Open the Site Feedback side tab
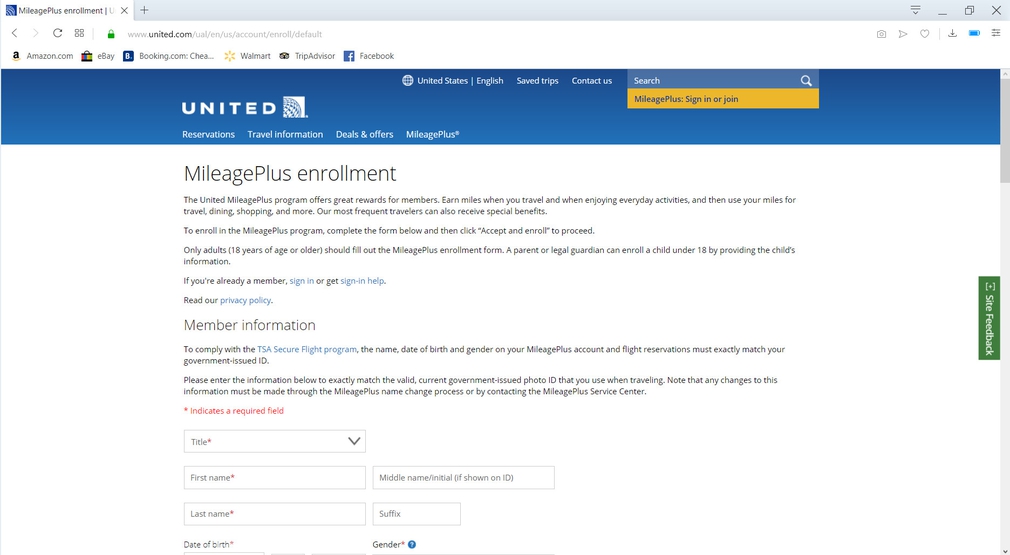Image resolution: width=1010 pixels, height=555 pixels. point(989,318)
